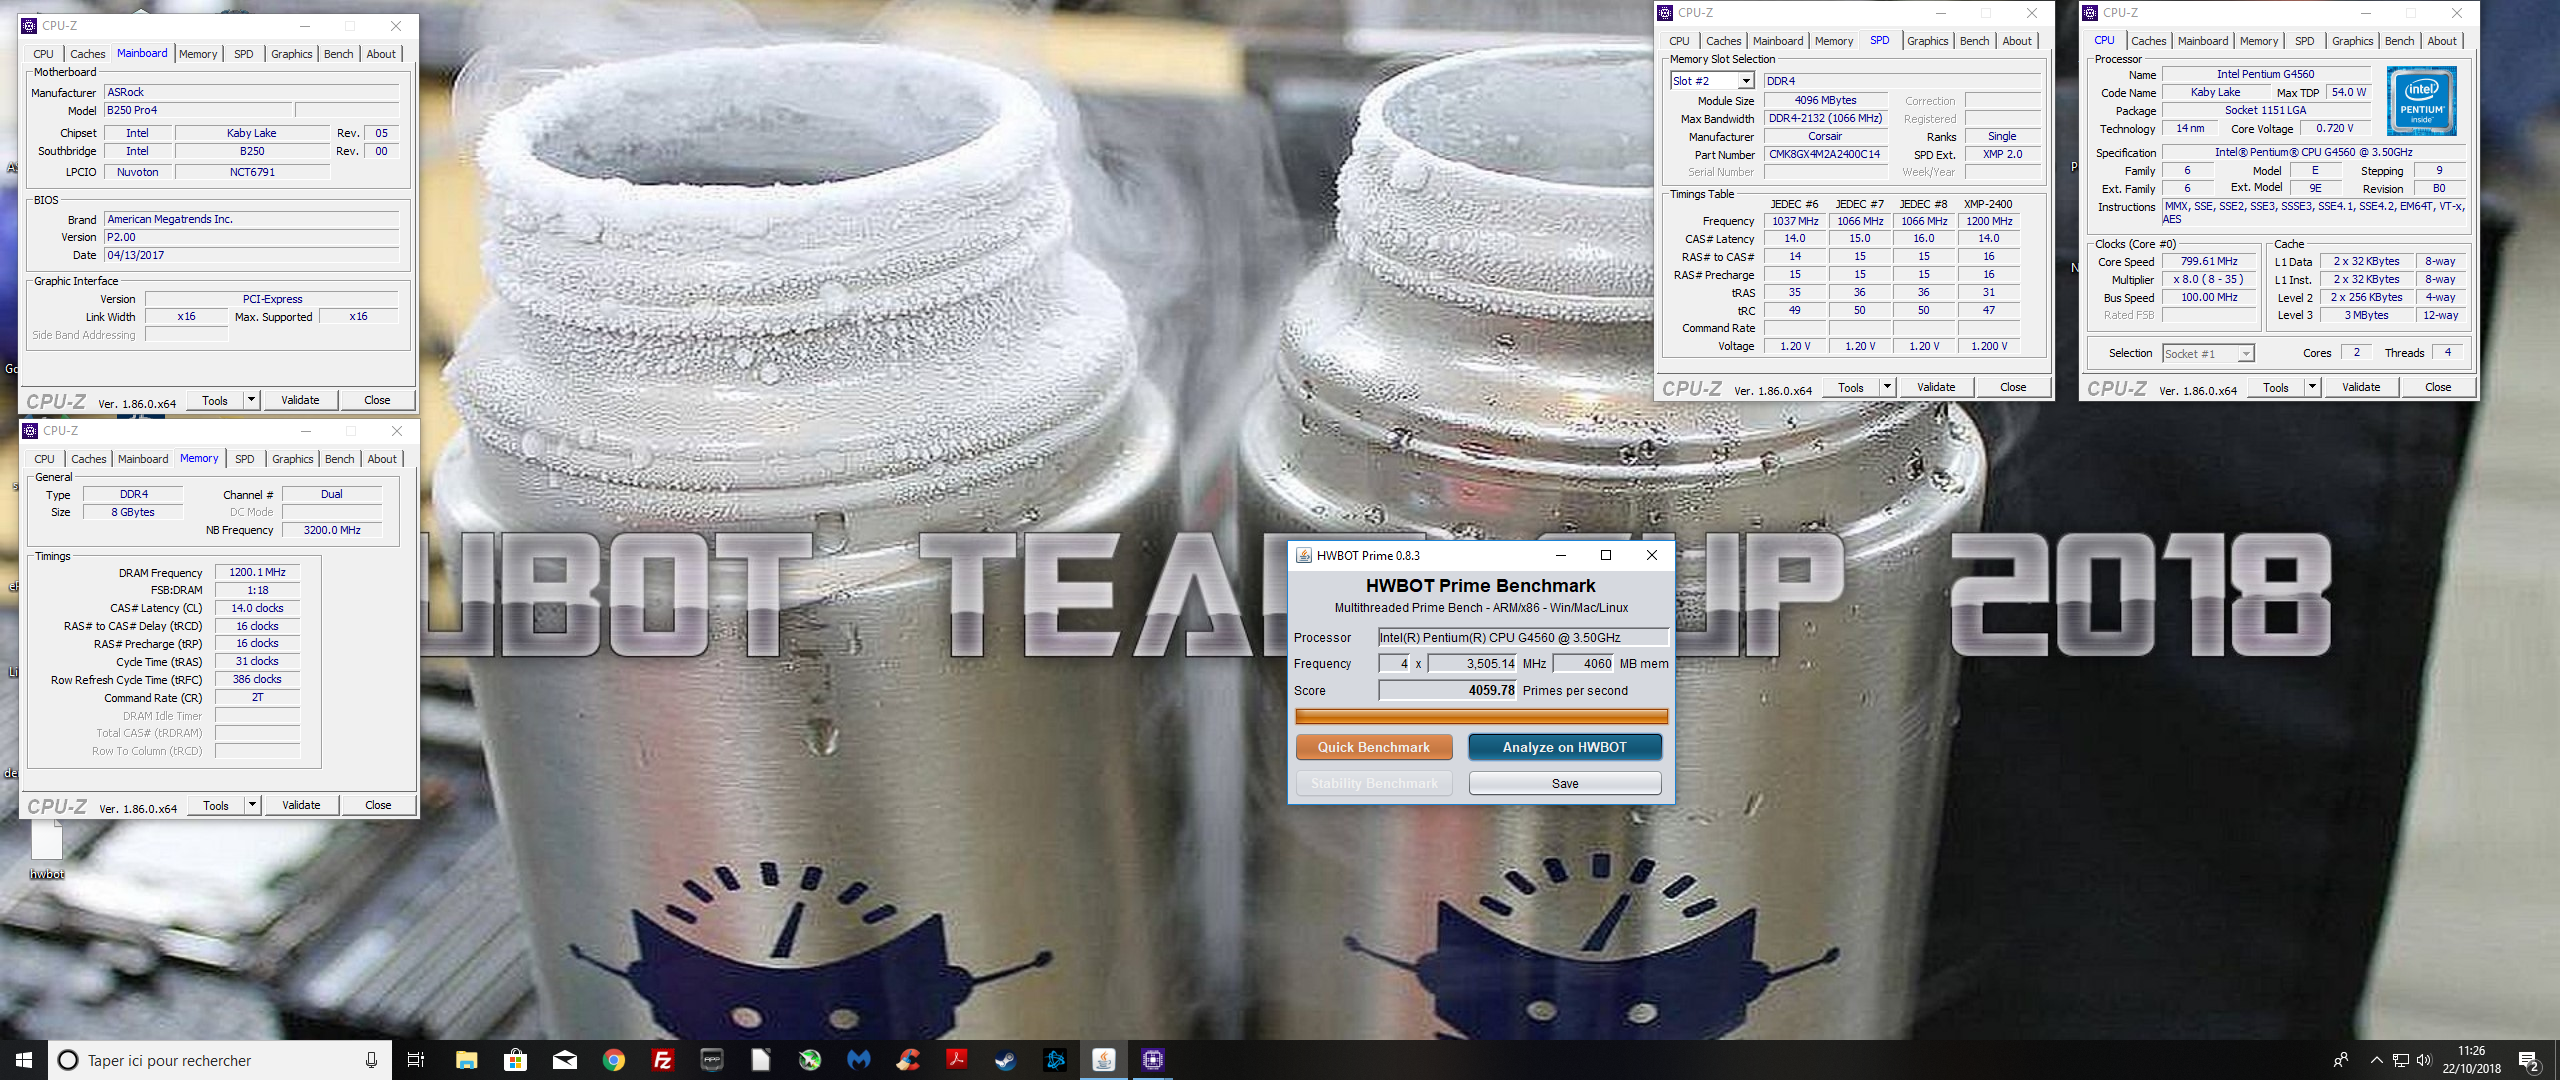Open Steam from the taskbar

coord(1005,1060)
